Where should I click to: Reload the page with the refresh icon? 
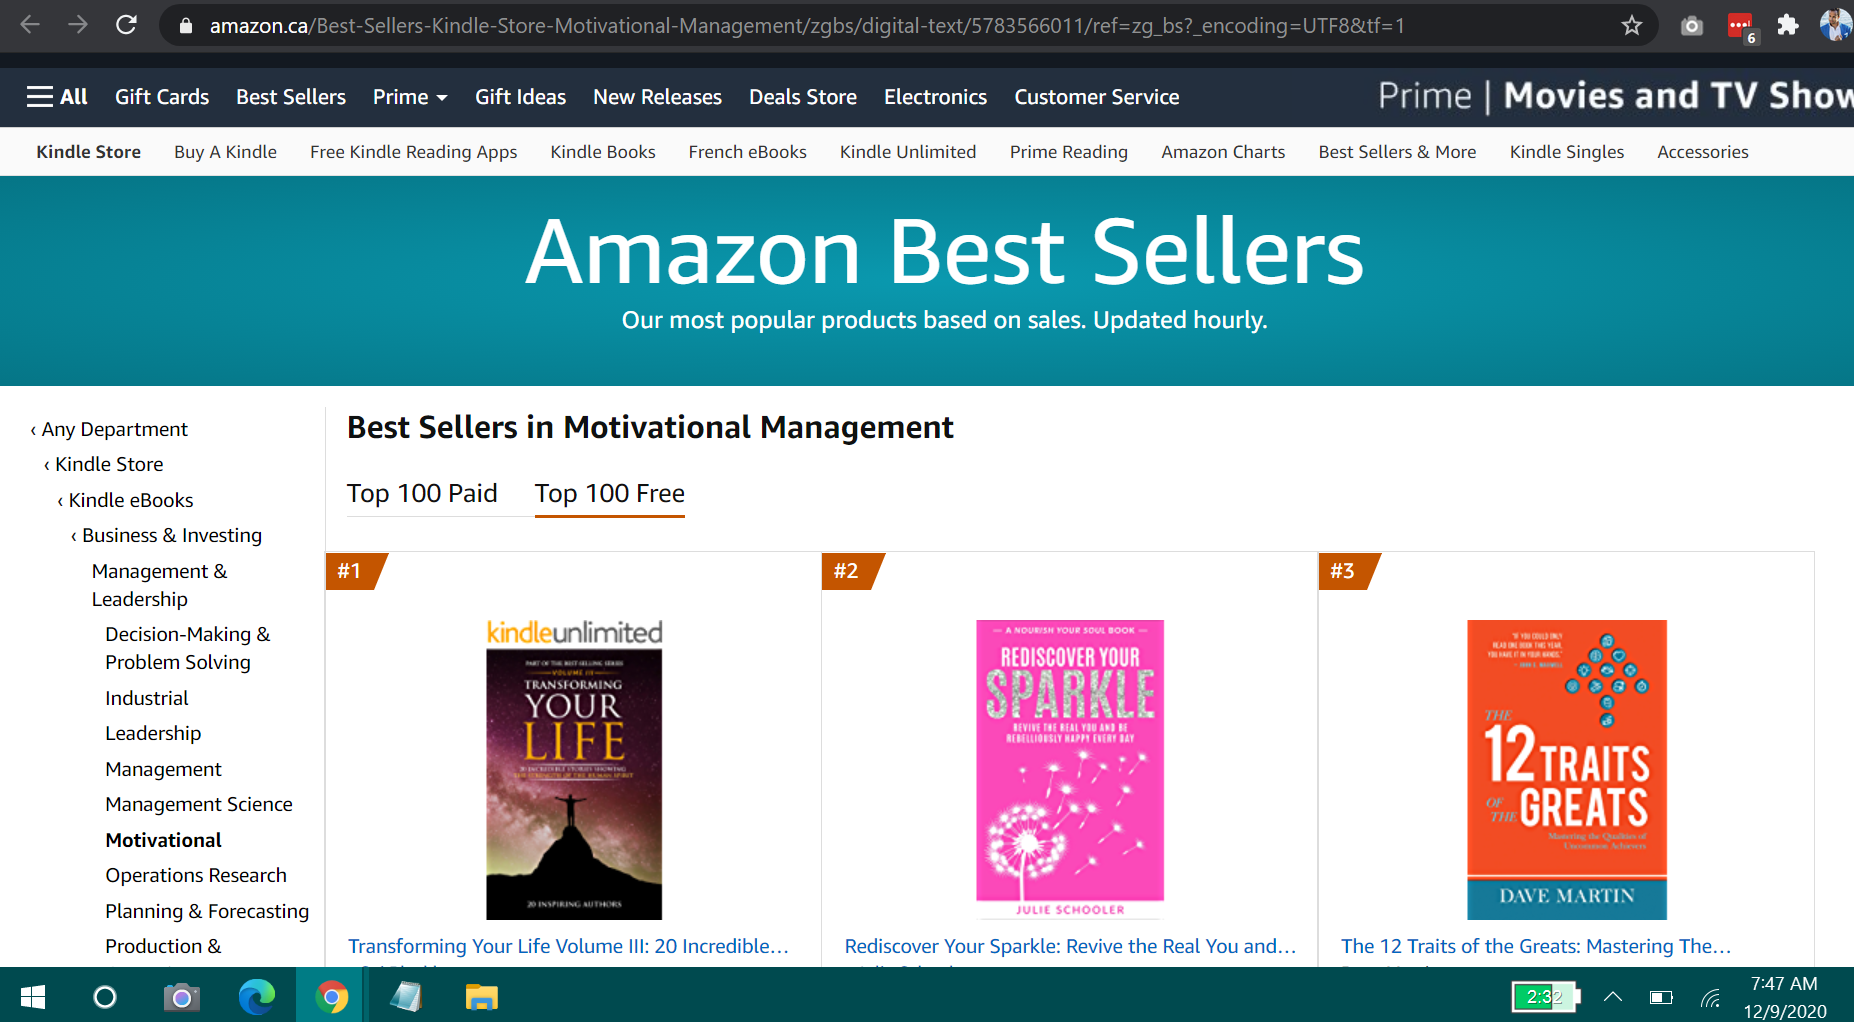(x=126, y=25)
